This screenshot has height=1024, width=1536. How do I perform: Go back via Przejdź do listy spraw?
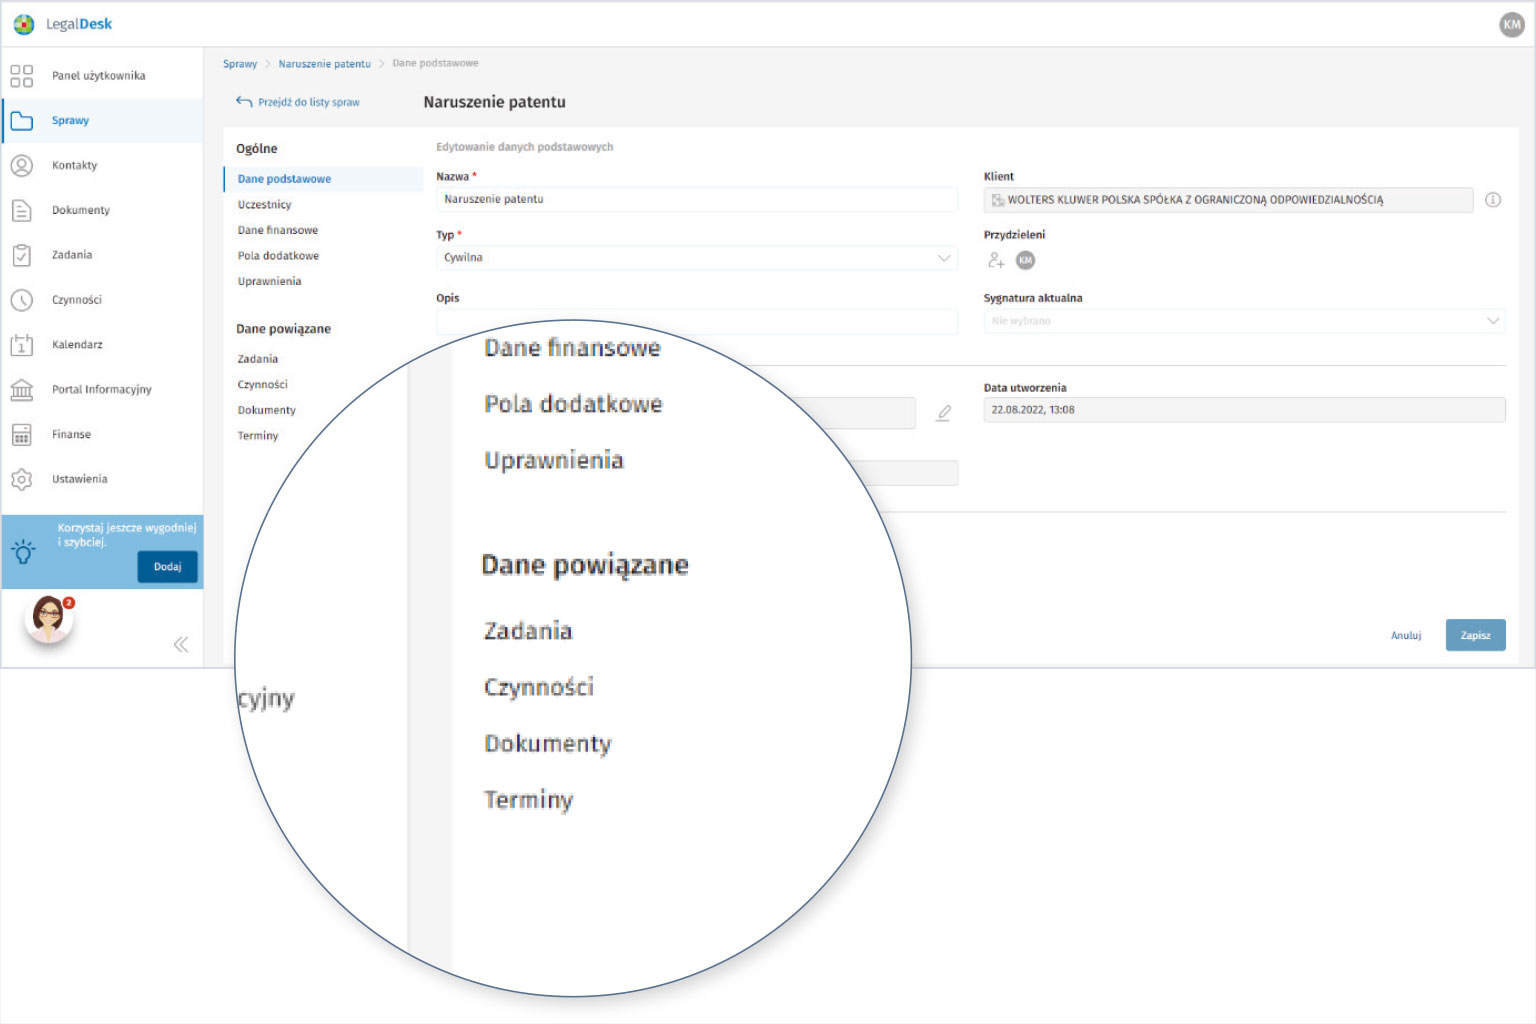[298, 102]
